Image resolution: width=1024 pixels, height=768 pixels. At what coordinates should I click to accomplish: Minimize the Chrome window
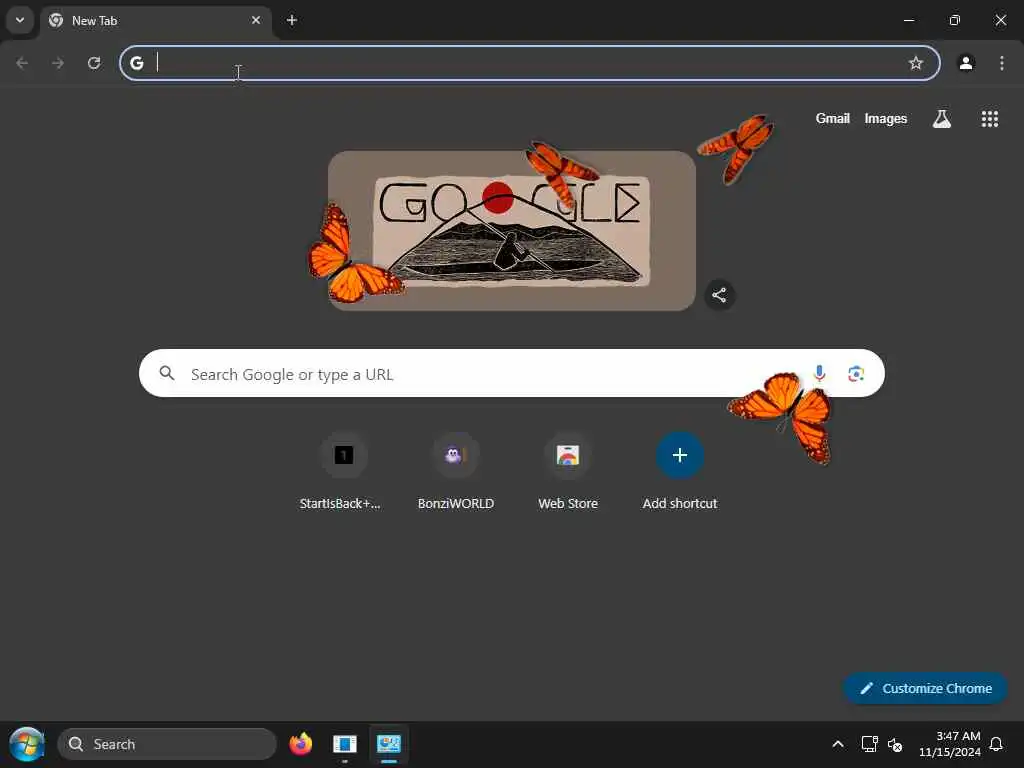[x=908, y=20]
